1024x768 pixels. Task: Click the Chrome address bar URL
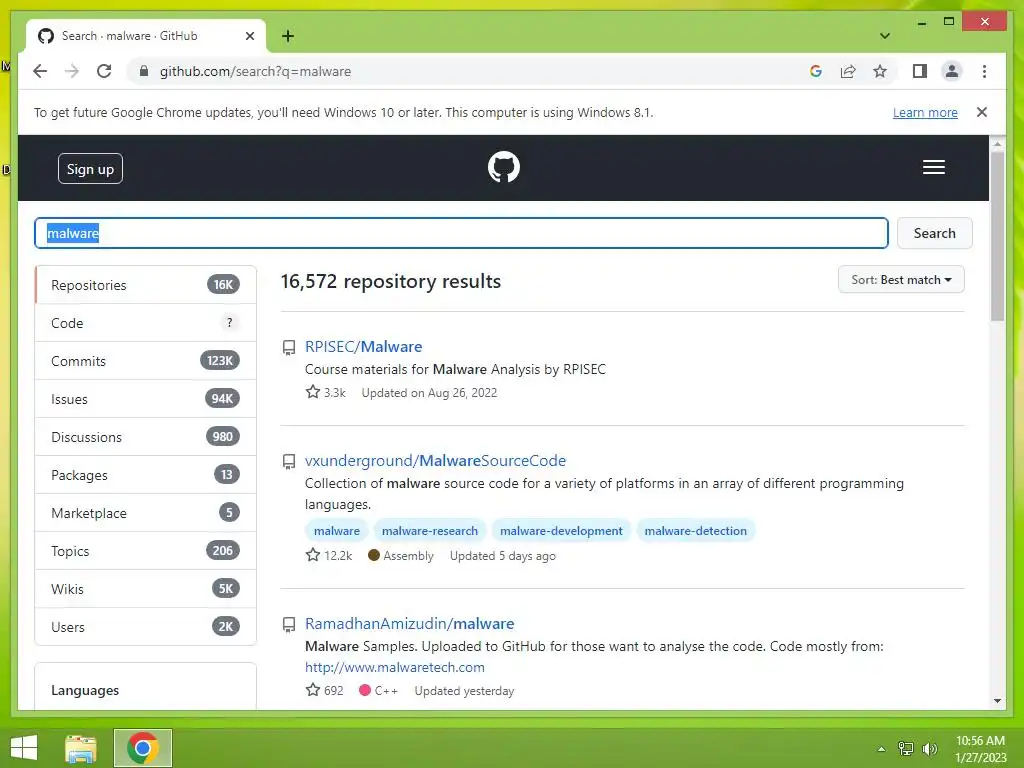pyautogui.click(x=255, y=71)
